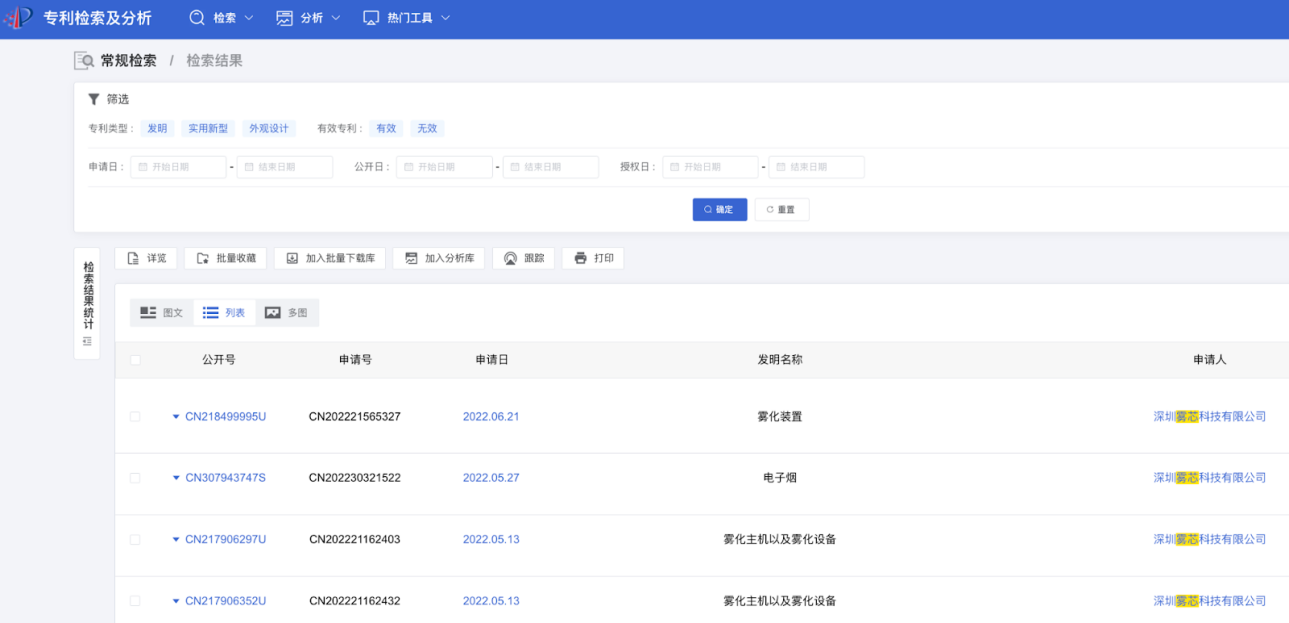Open publication CN217906352U

tap(226, 601)
